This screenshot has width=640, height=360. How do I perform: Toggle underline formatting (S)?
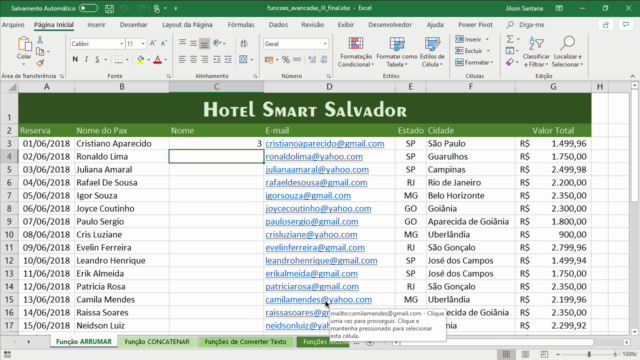97,60
